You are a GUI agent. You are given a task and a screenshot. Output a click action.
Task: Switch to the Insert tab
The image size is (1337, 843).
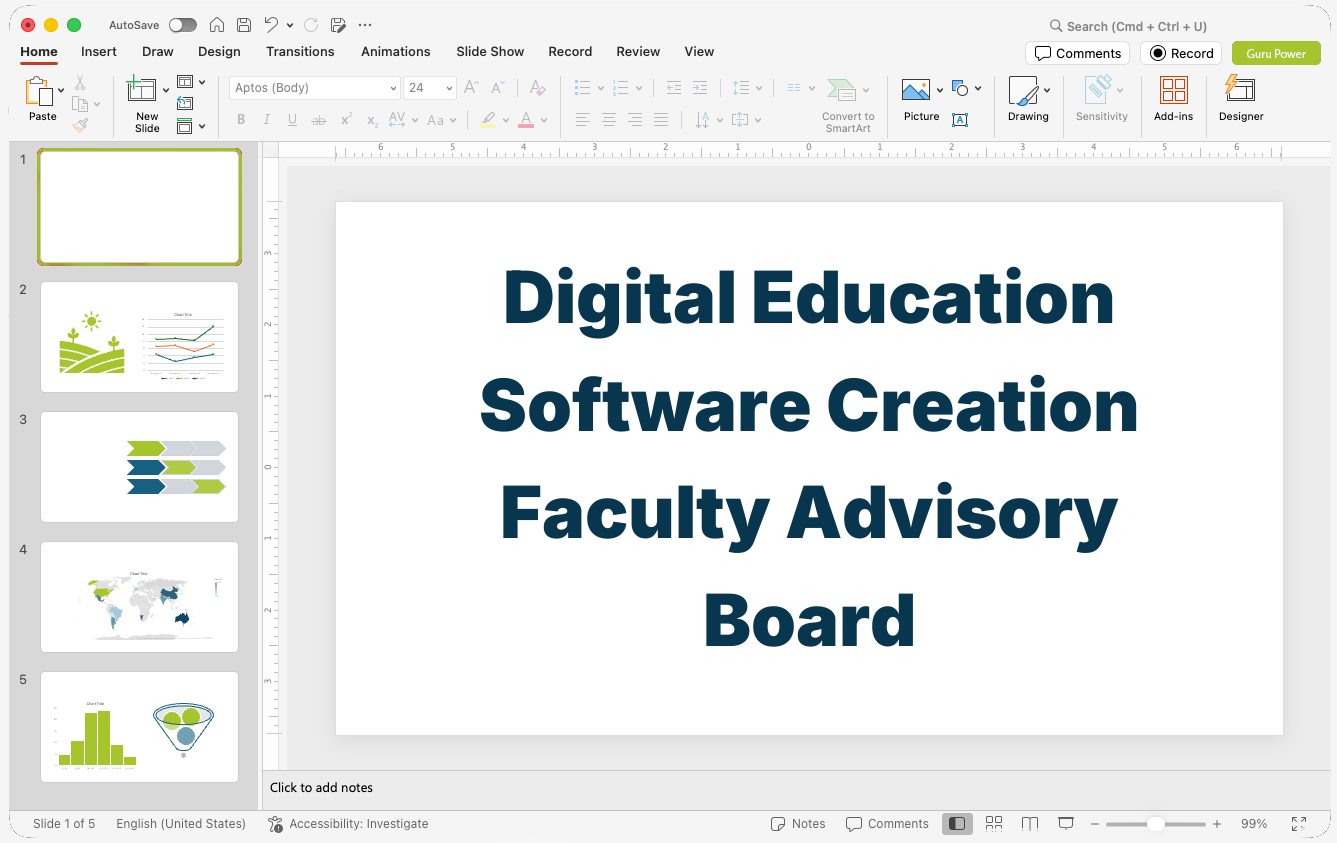(99, 52)
